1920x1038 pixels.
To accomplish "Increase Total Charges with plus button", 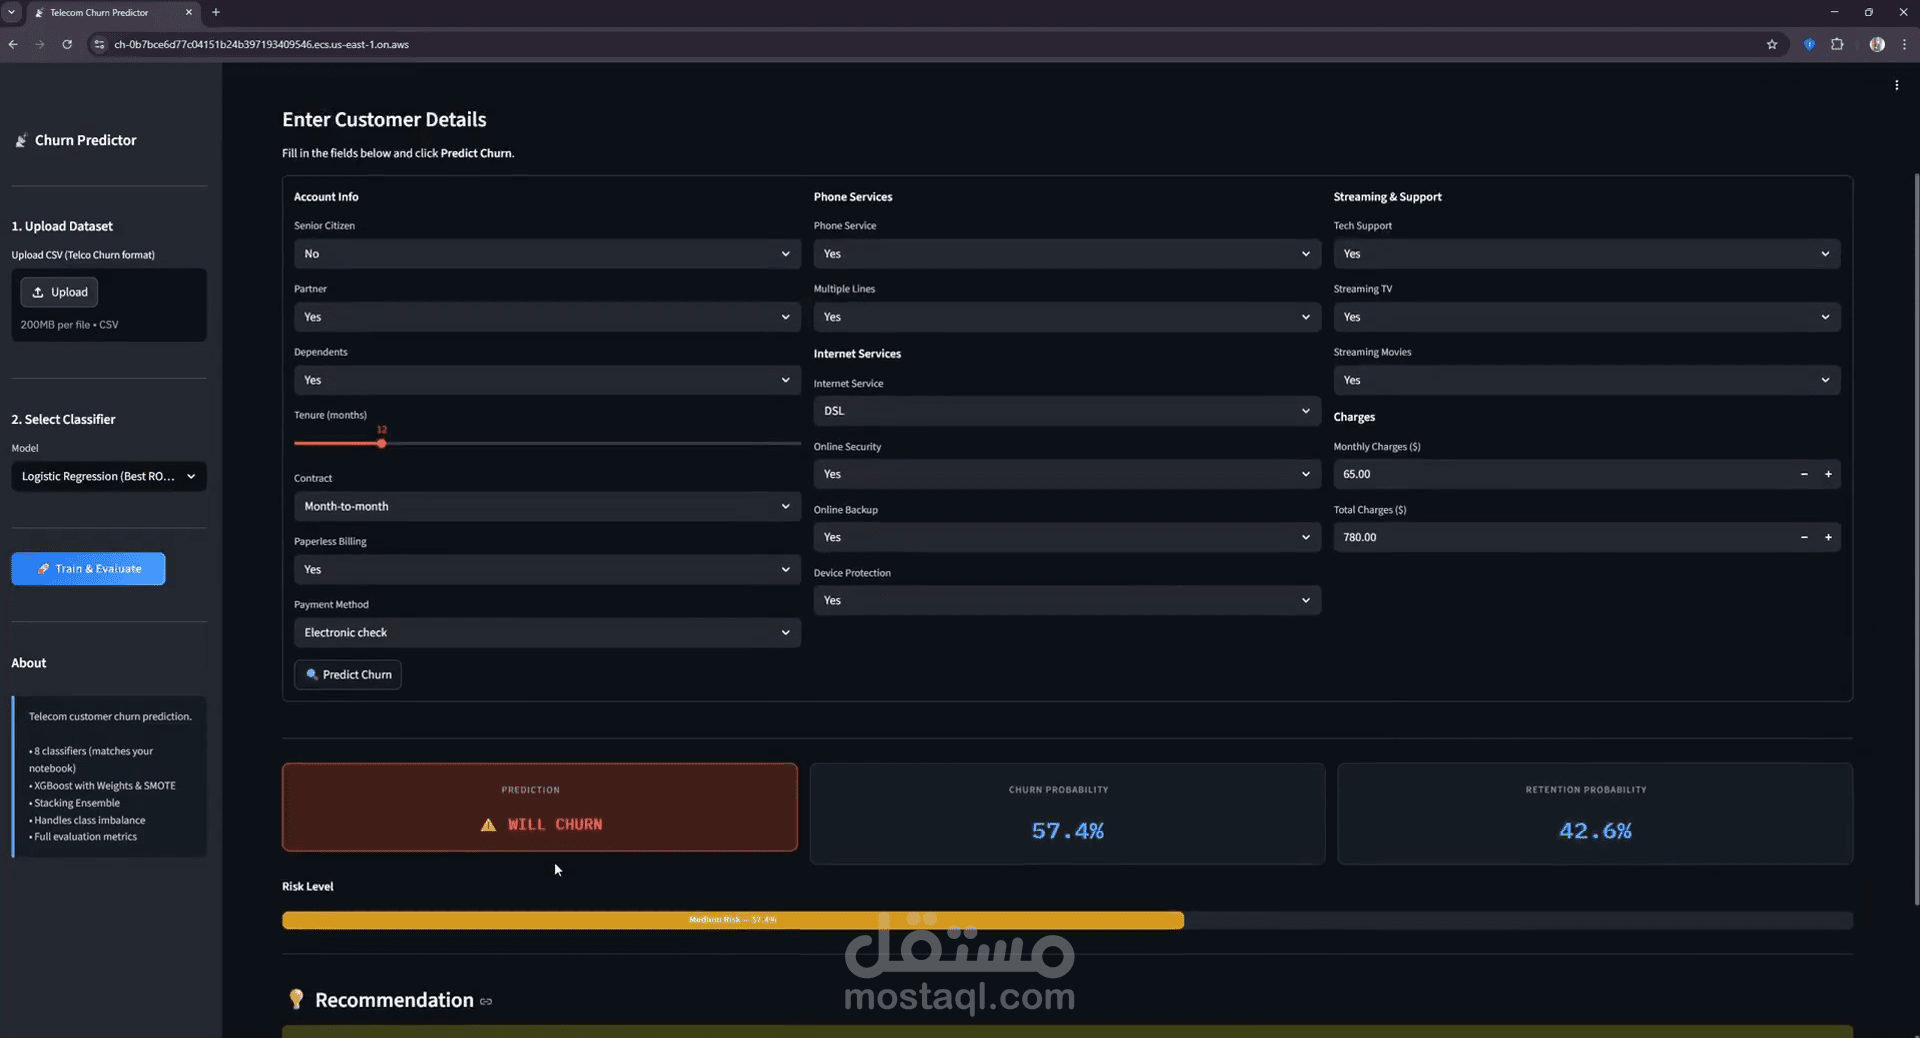I will (x=1828, y=537).
